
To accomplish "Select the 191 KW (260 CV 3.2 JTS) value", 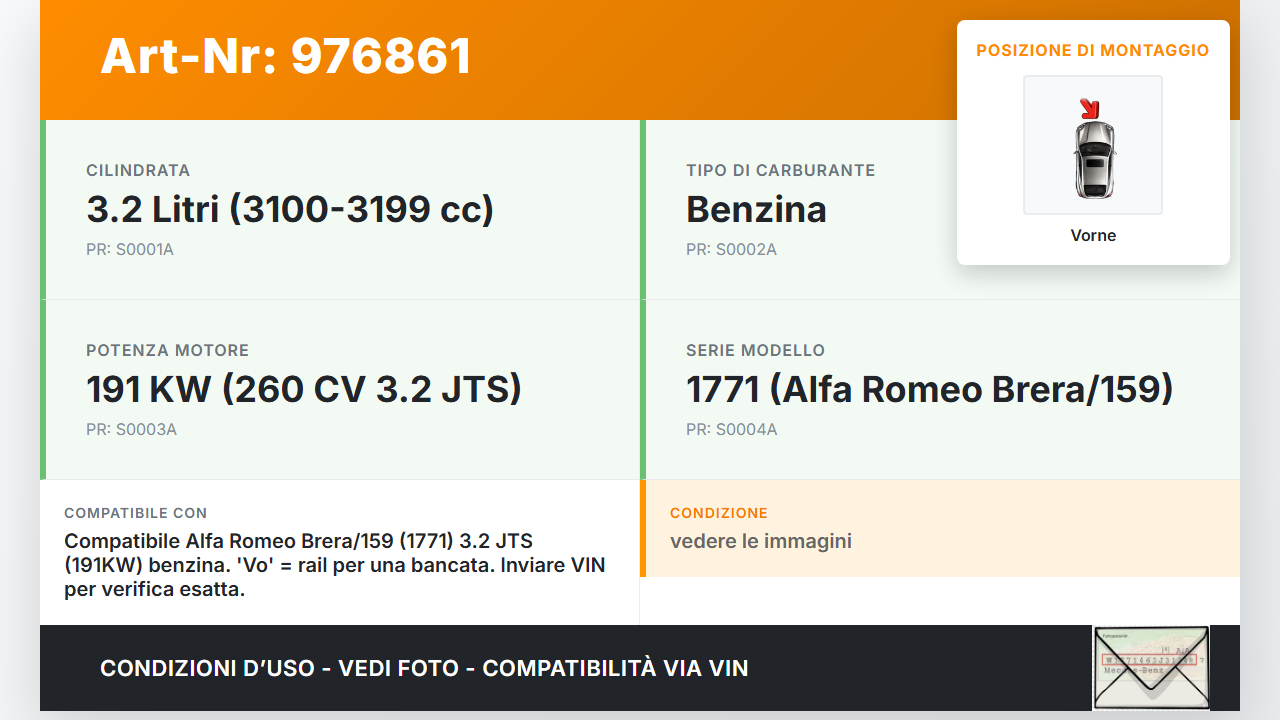I will [x=304, y=390].
